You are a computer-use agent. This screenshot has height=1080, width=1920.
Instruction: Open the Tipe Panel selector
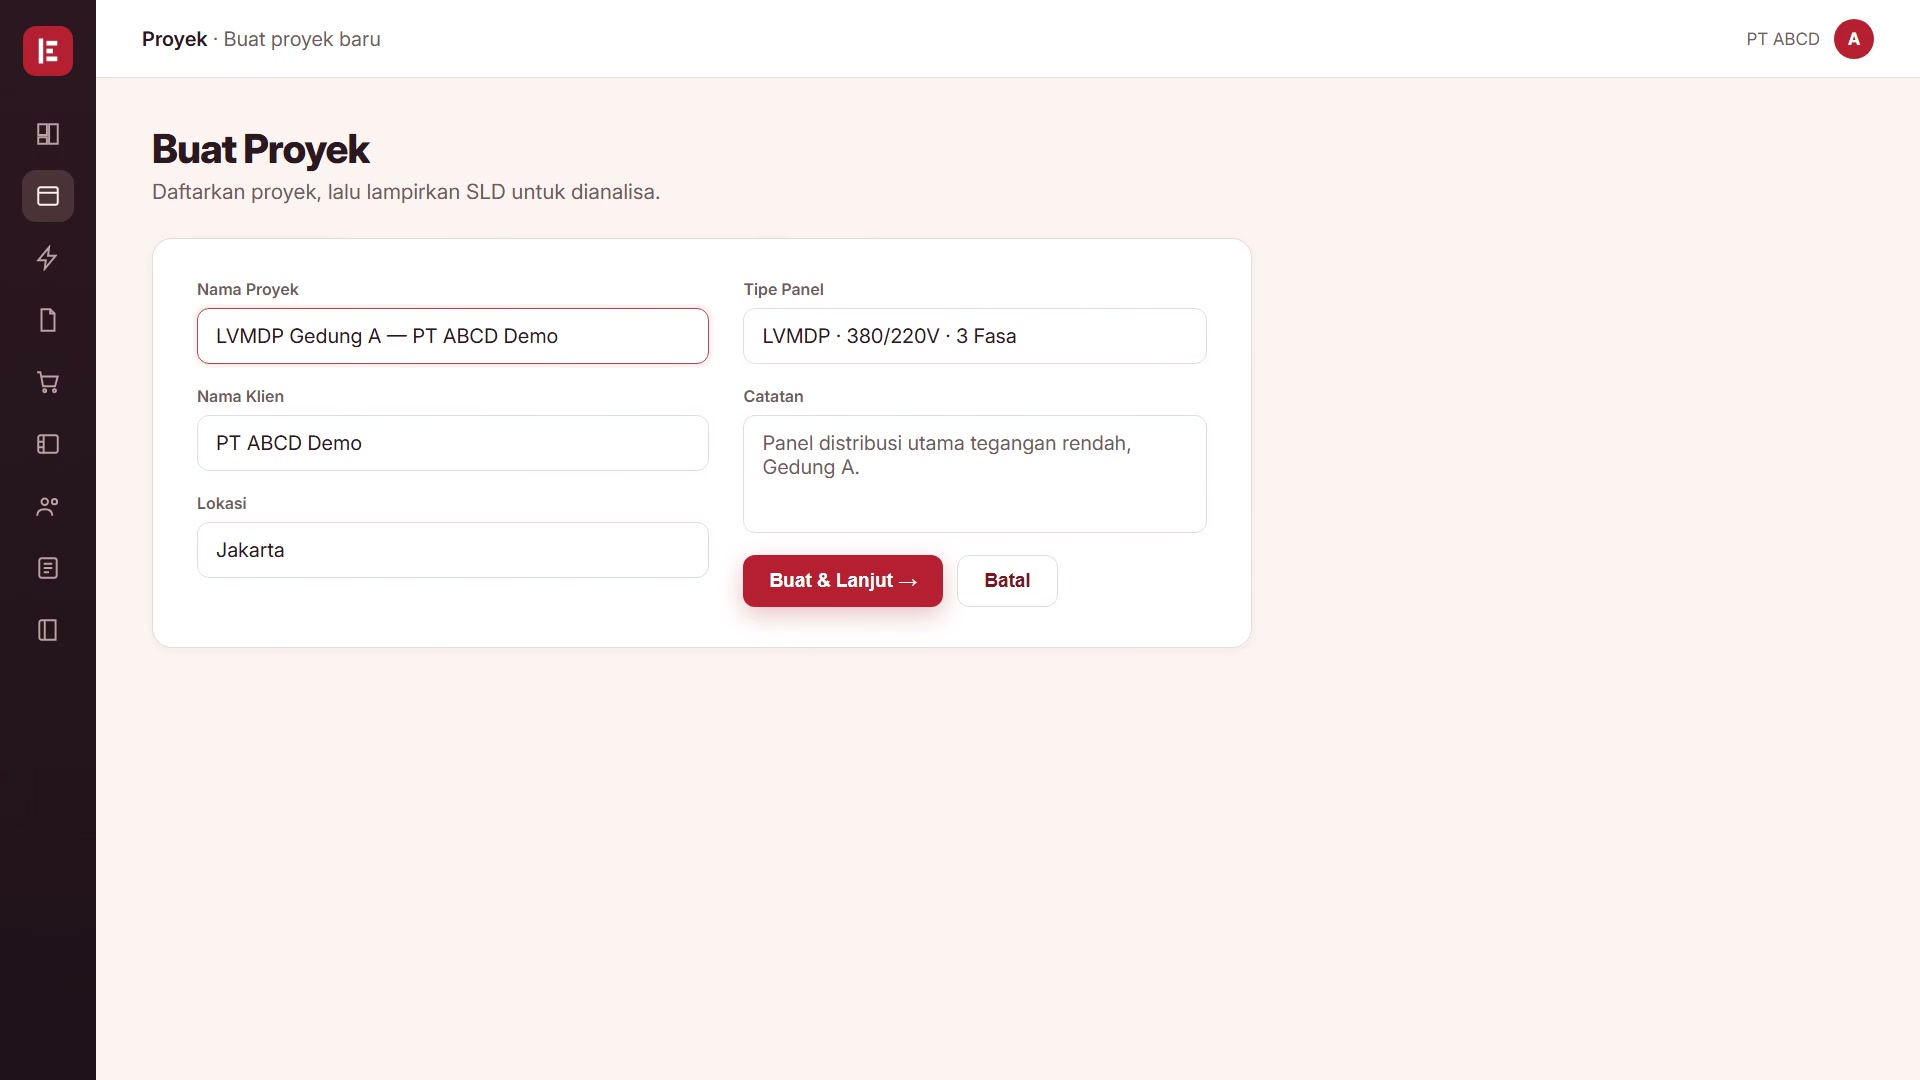coord(974,336)
